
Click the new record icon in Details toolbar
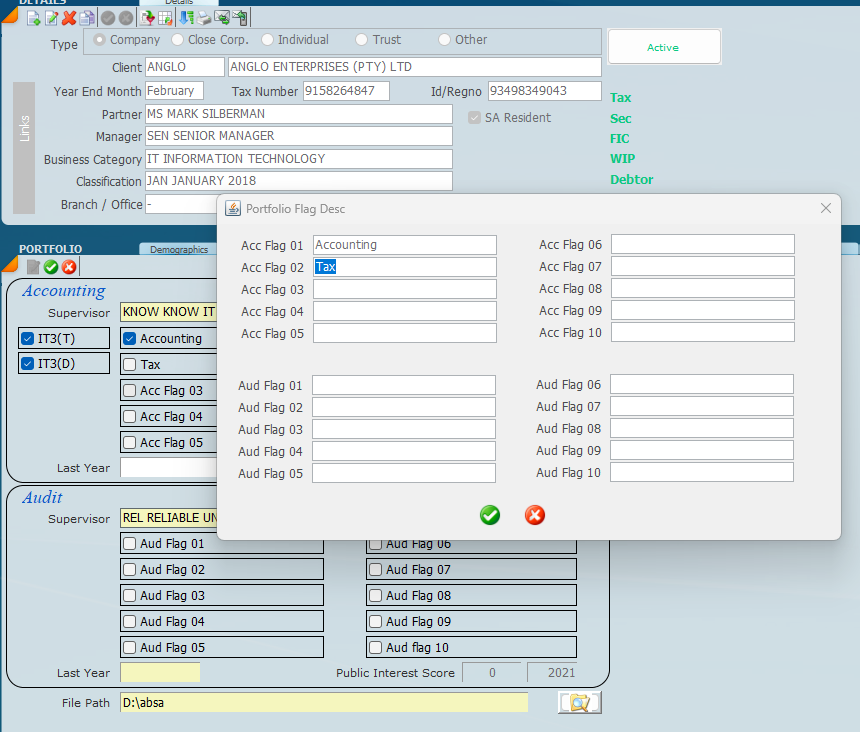pos(33,18)
